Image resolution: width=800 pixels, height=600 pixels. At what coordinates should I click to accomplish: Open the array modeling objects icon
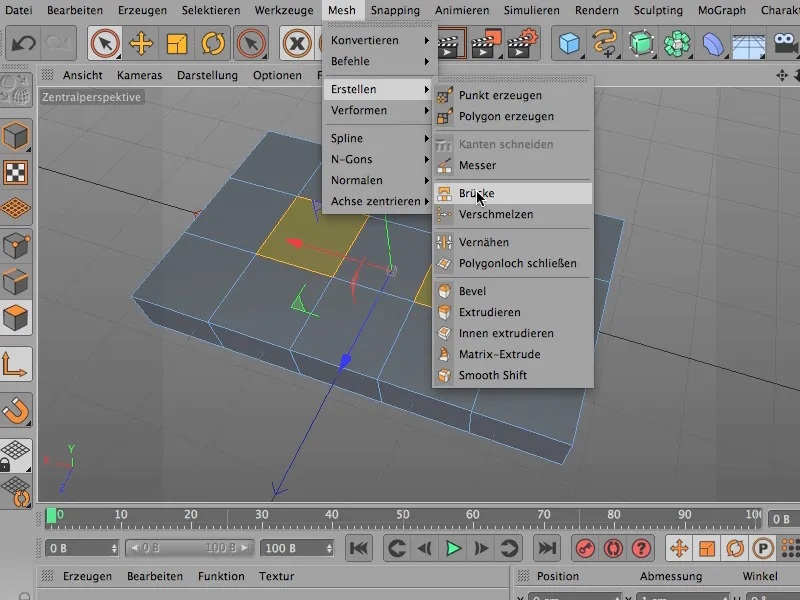coord(677,43)
